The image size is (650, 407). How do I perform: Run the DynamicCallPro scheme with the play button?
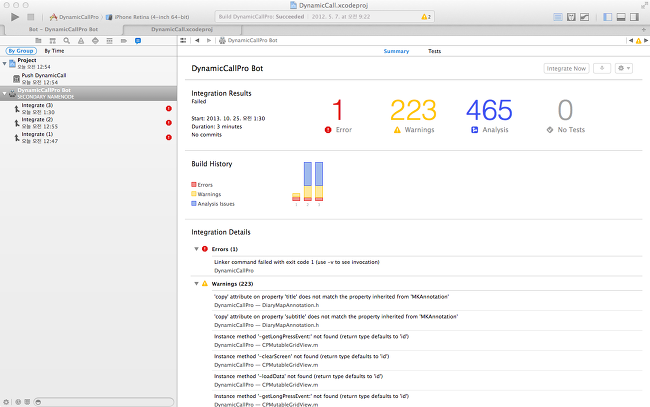(x=15, y=17)
